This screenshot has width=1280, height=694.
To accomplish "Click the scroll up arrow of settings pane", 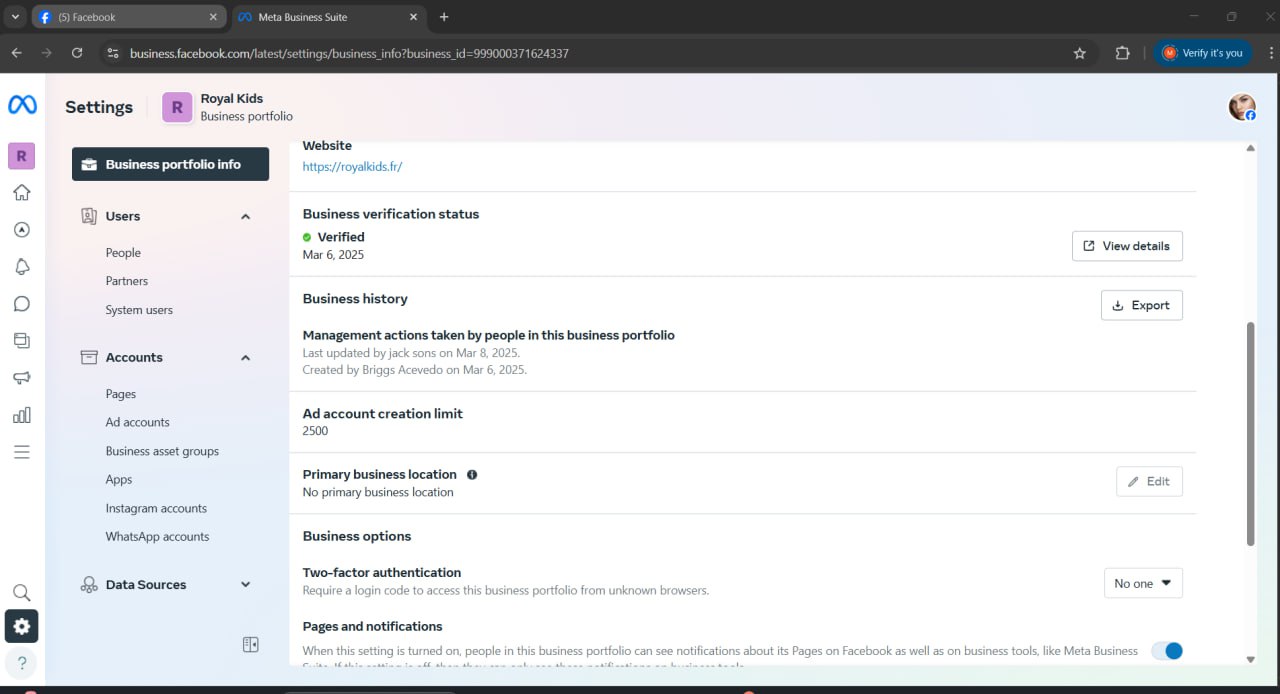I will (1250, 148).
